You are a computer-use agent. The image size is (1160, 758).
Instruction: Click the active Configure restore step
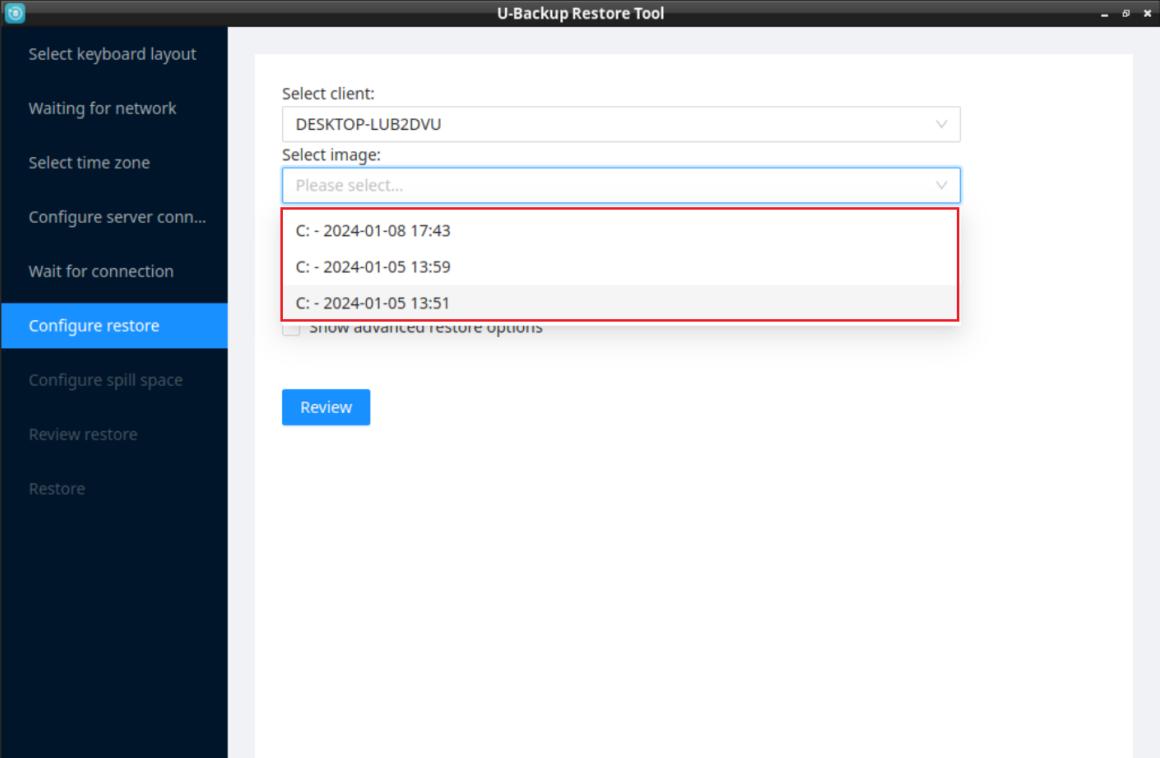click(94, 326)
